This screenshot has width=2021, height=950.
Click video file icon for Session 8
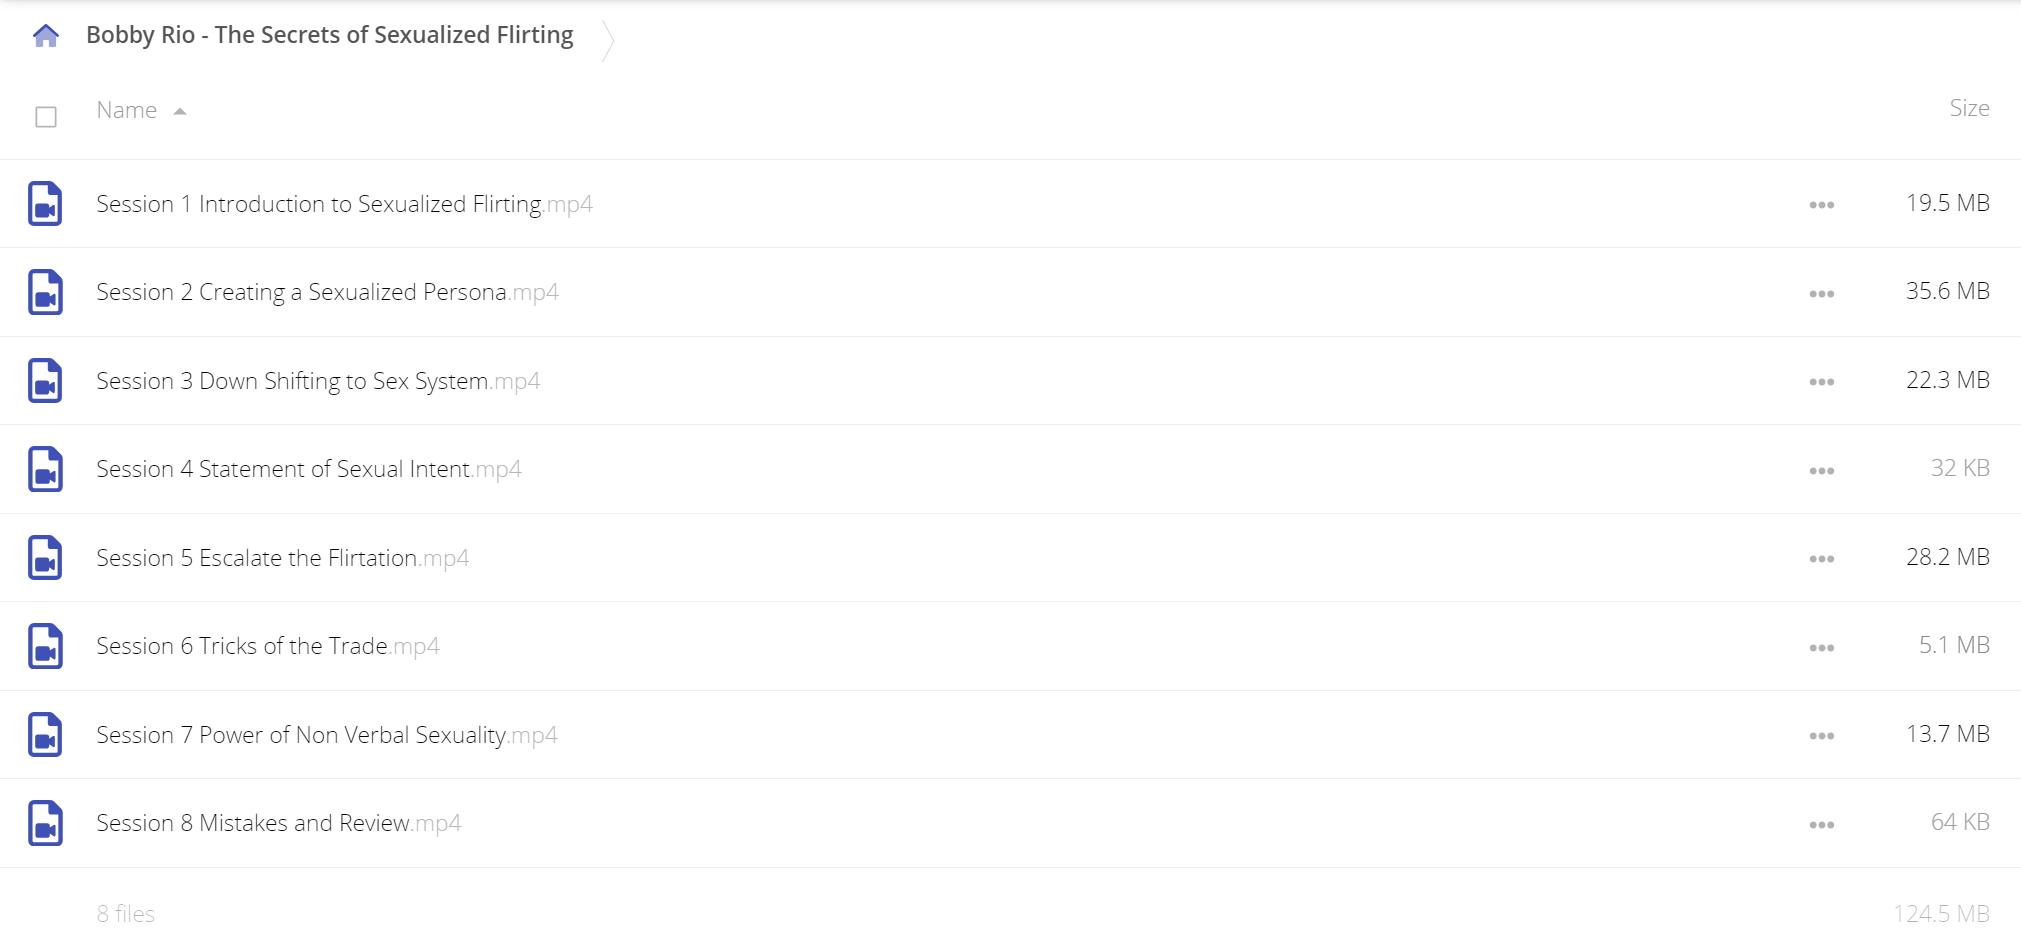point(45,823)
